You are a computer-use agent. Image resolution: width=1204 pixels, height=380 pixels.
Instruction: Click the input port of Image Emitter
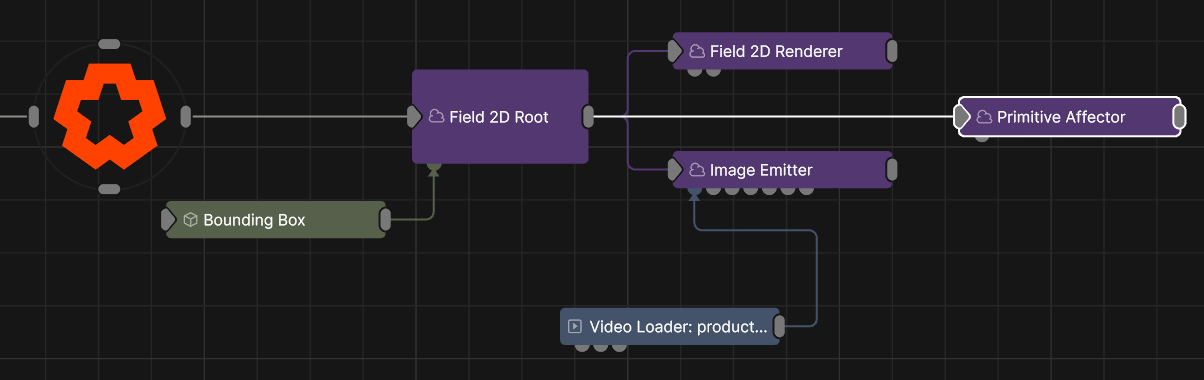coord(674,170)
